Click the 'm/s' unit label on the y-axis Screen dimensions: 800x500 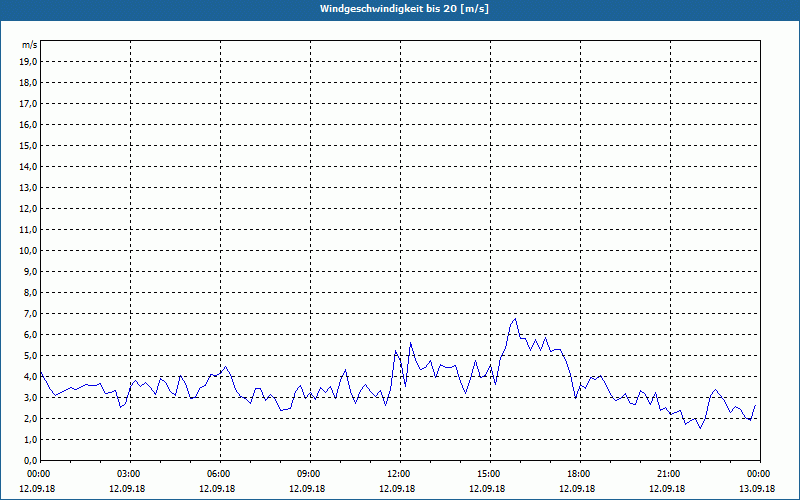tap(30, 45)
